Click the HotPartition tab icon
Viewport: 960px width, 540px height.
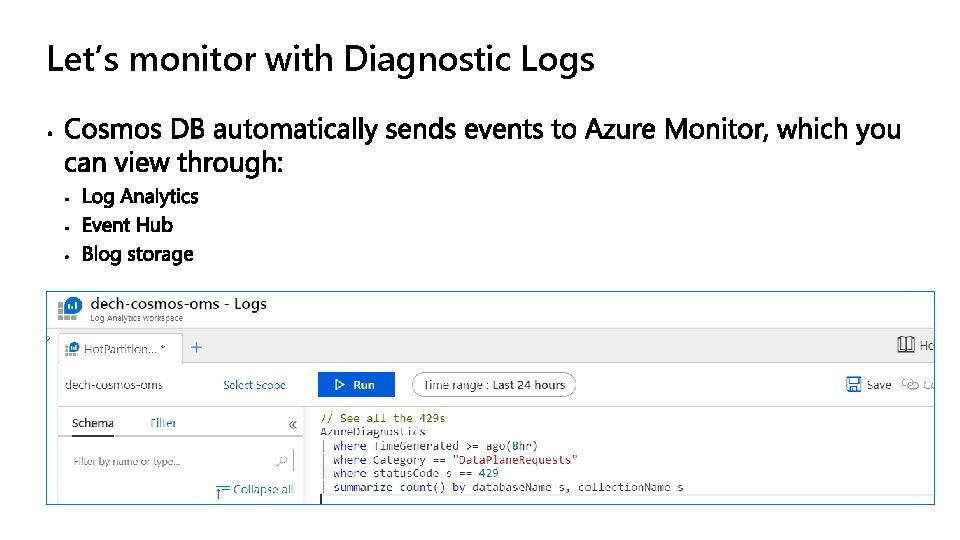pyautogui.click(x=72, y=349)
